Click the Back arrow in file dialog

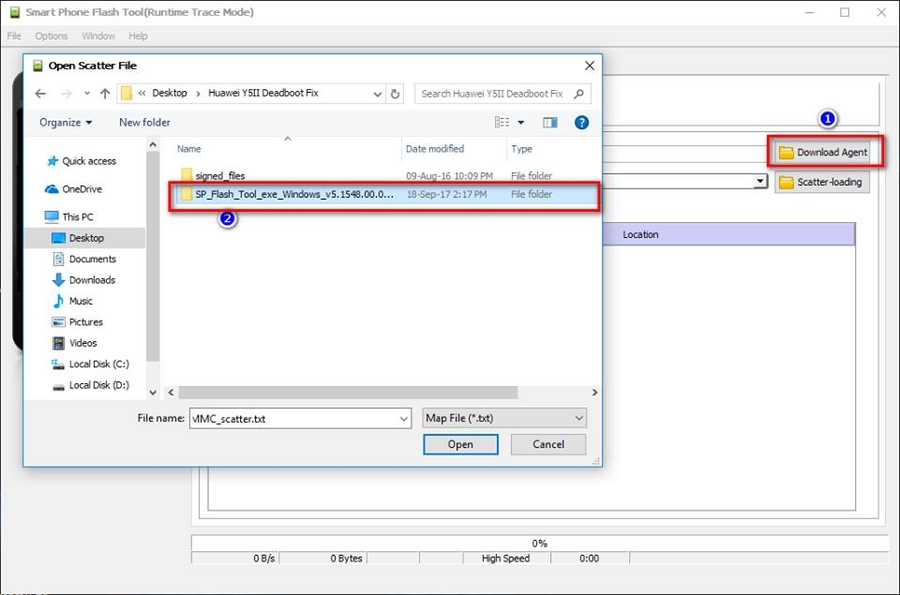(40, 94)
